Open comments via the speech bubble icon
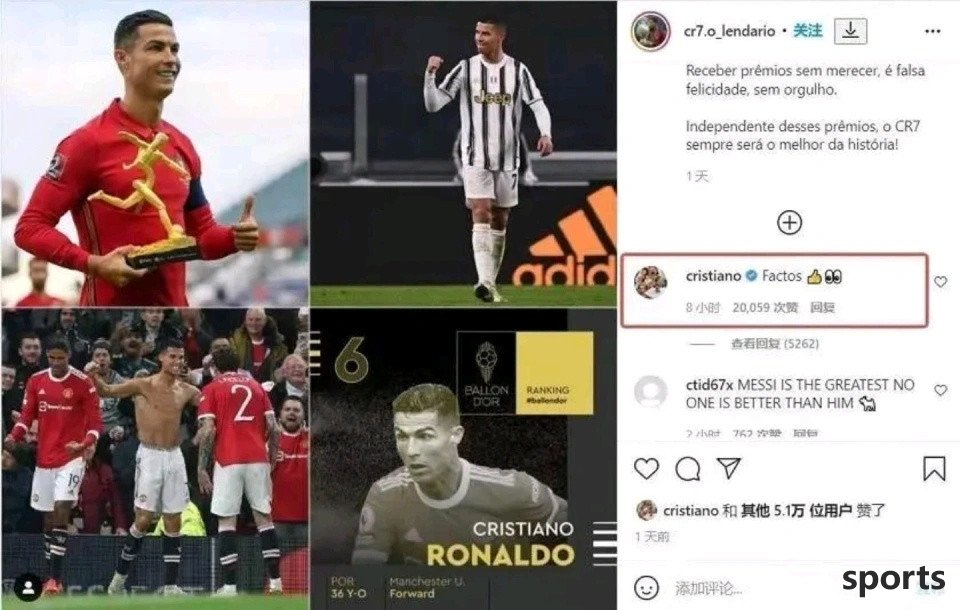 [688, 469]
